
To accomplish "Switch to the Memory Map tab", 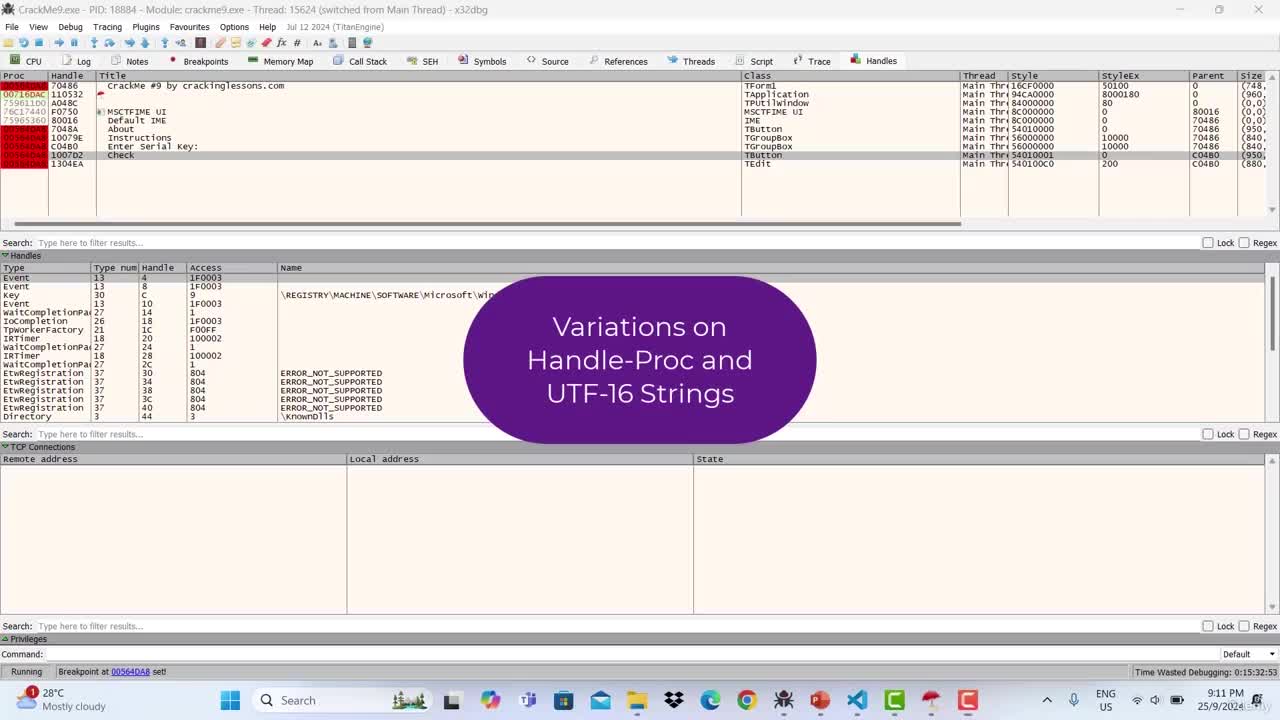I will 280,61.
